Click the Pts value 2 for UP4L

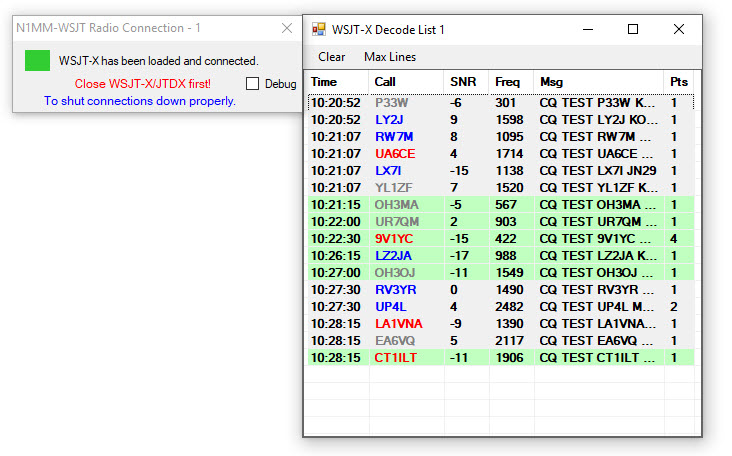tap(674, 307)
